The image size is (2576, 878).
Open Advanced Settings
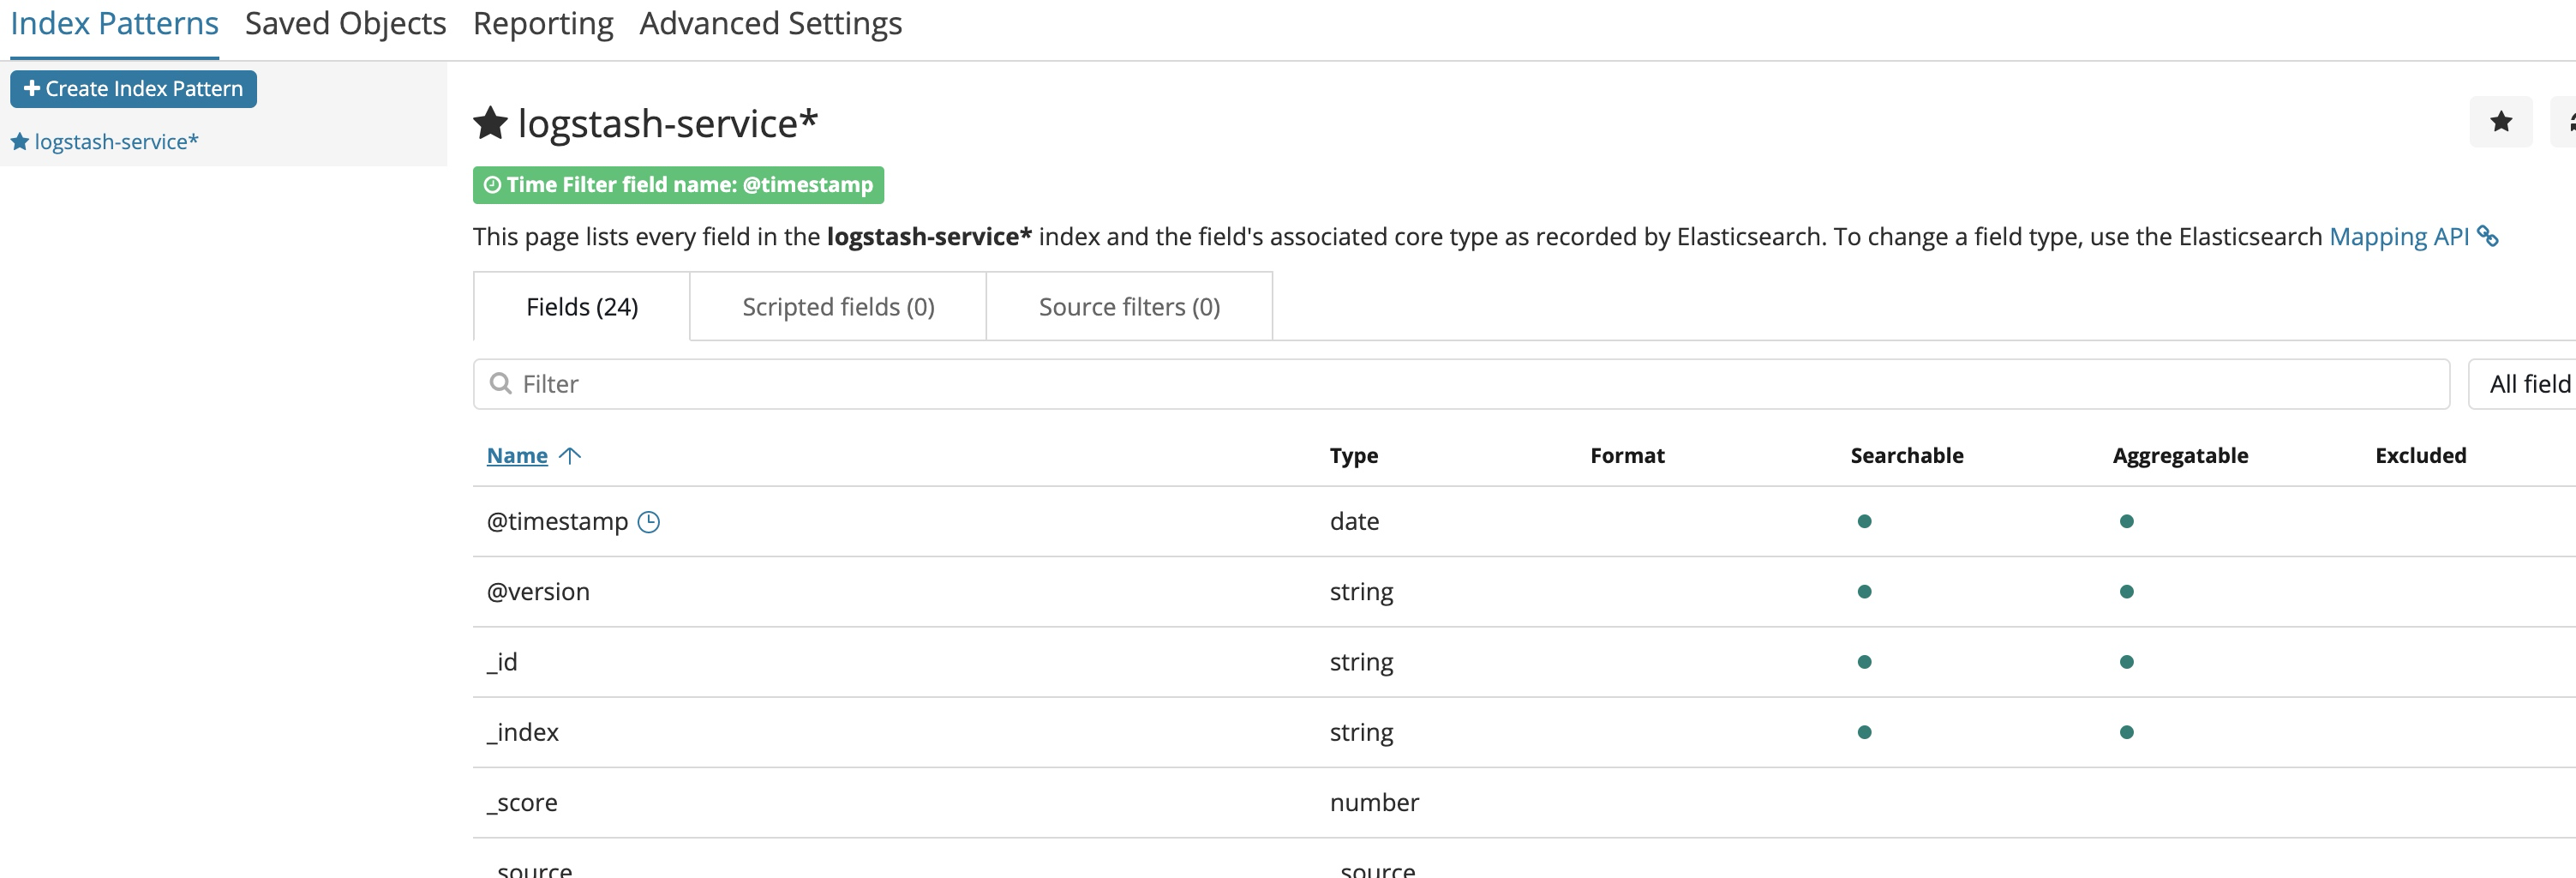(x=770, y=24)
